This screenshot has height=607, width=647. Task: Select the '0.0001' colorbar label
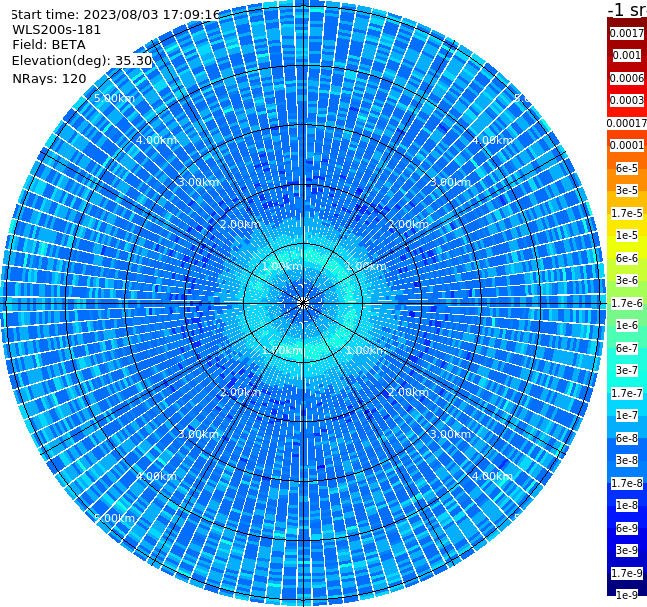(627, 145)
